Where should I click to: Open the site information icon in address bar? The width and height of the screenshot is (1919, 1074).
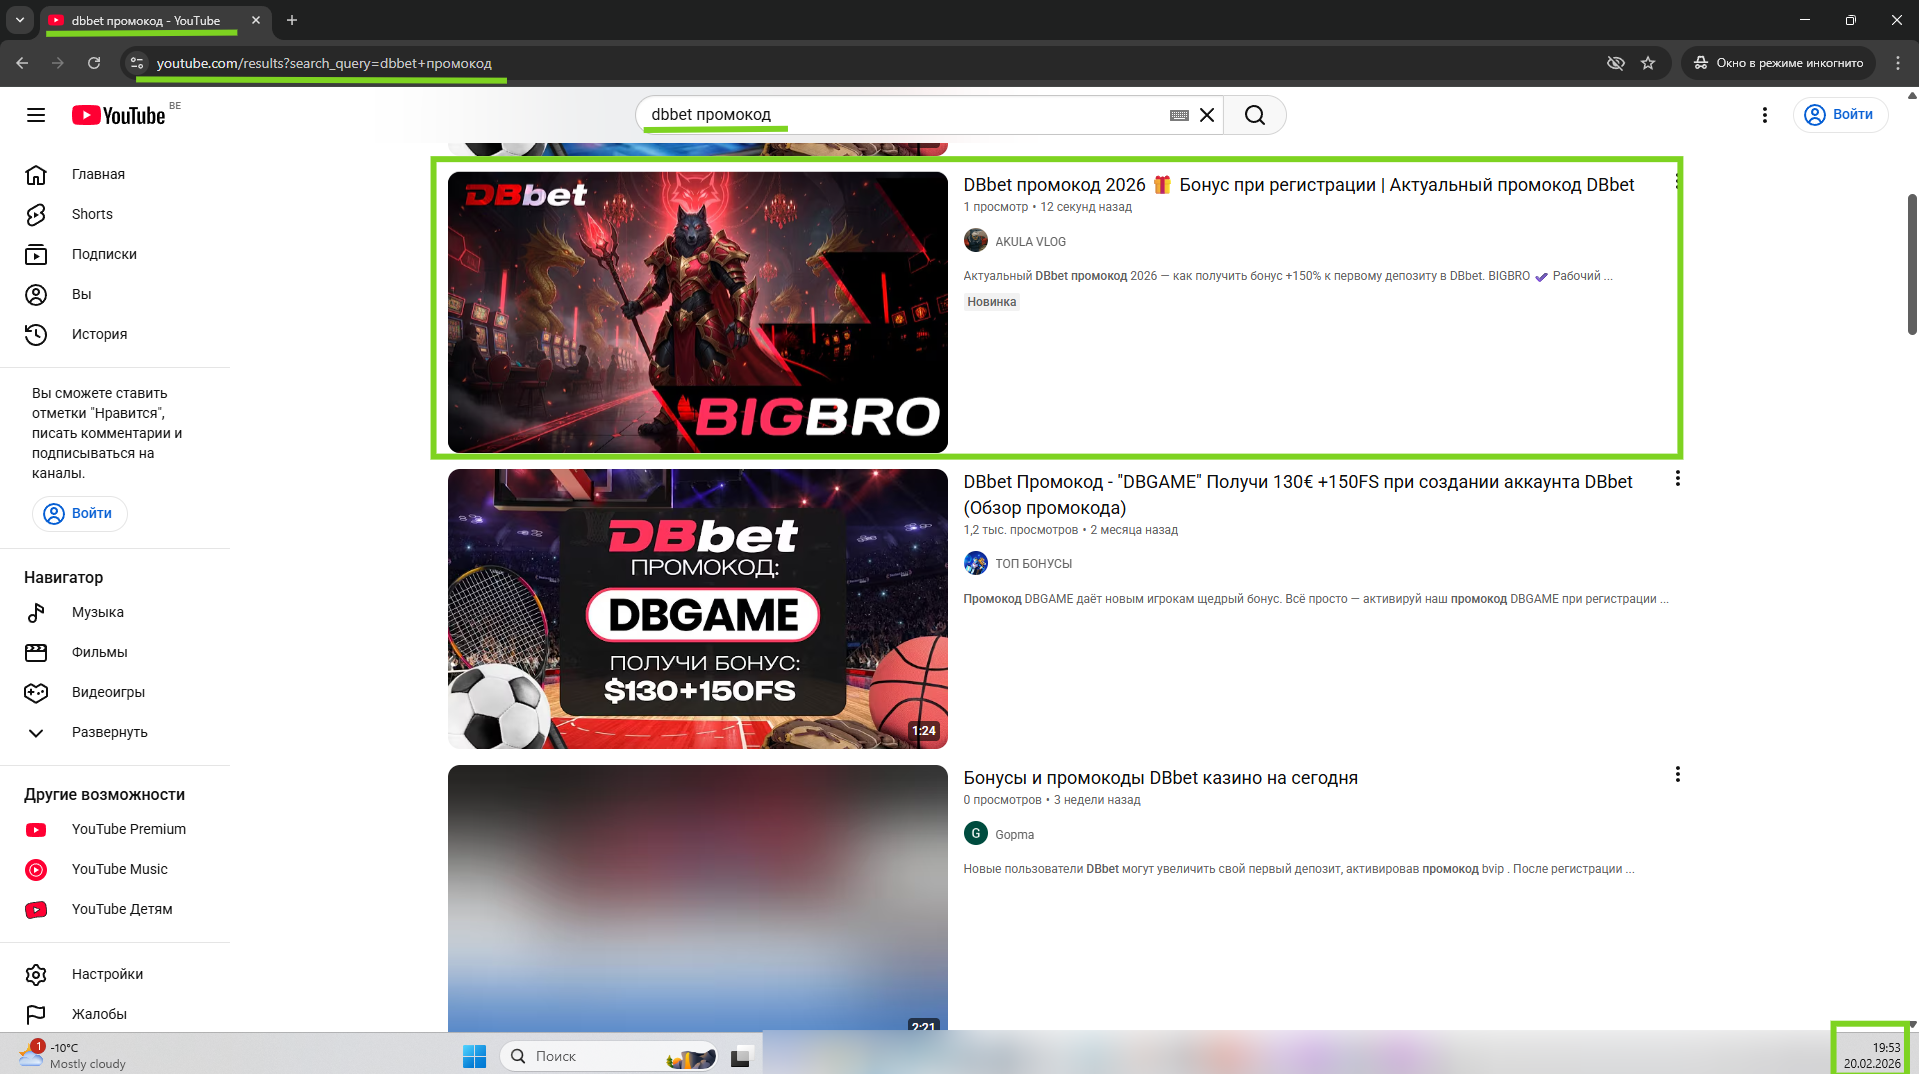pos(137,63)
